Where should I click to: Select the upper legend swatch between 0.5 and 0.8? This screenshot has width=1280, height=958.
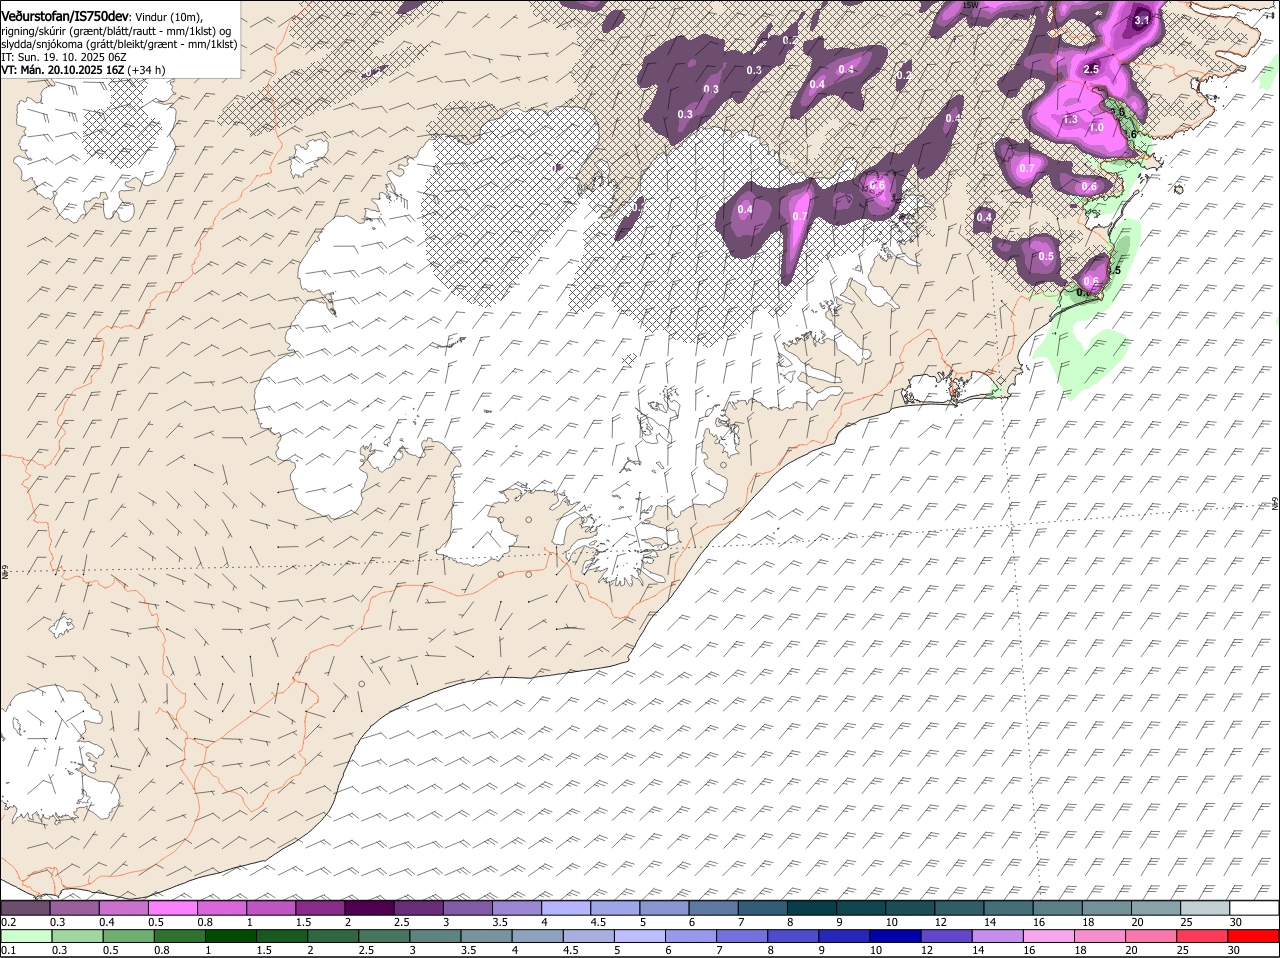click(x=173, y=908)
